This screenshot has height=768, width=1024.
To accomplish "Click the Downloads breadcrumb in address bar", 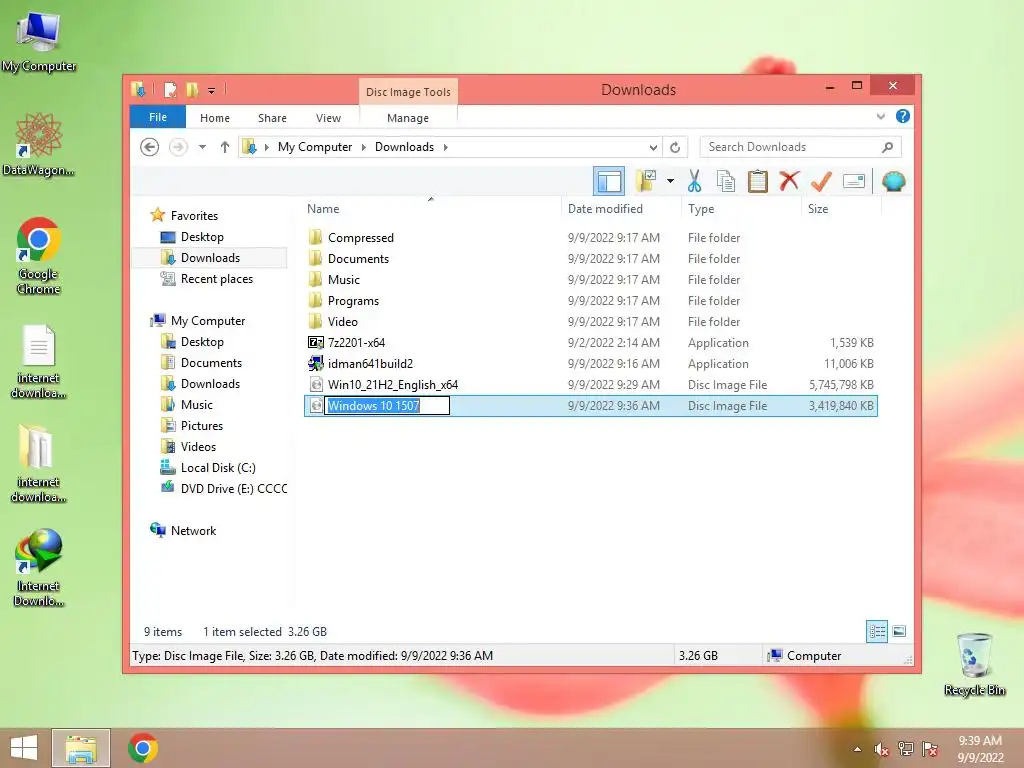I will 404,147.
